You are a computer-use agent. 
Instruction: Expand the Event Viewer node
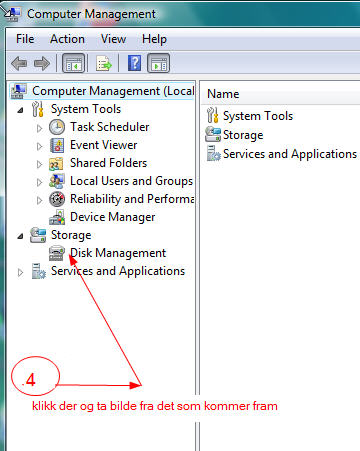[39, 146]
